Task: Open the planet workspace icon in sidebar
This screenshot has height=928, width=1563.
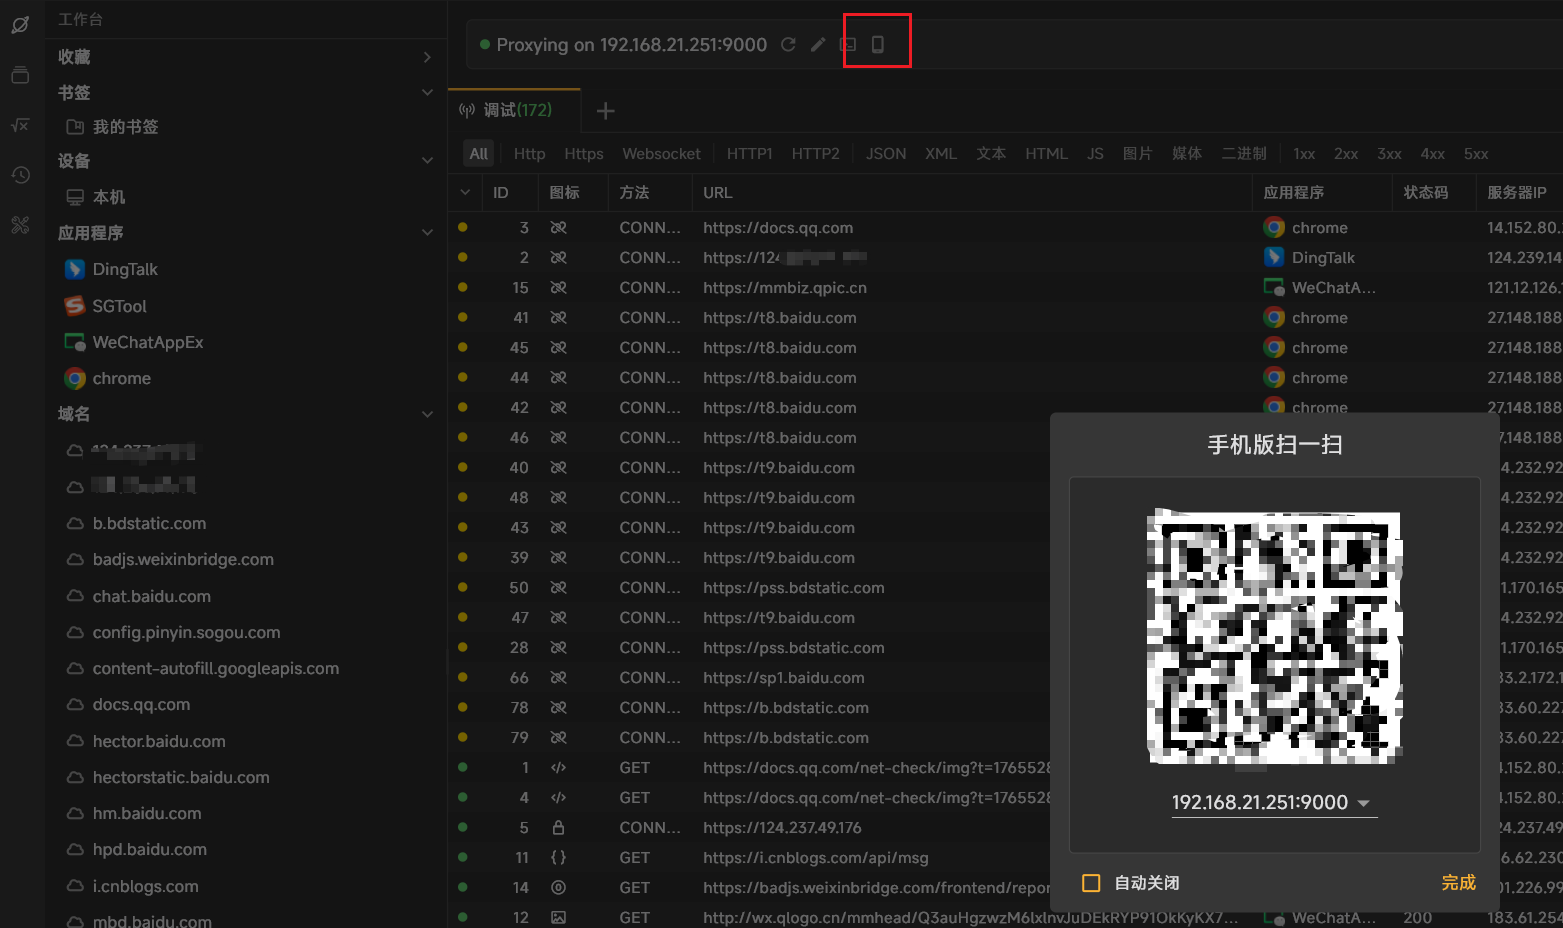Action: [20, 25]
